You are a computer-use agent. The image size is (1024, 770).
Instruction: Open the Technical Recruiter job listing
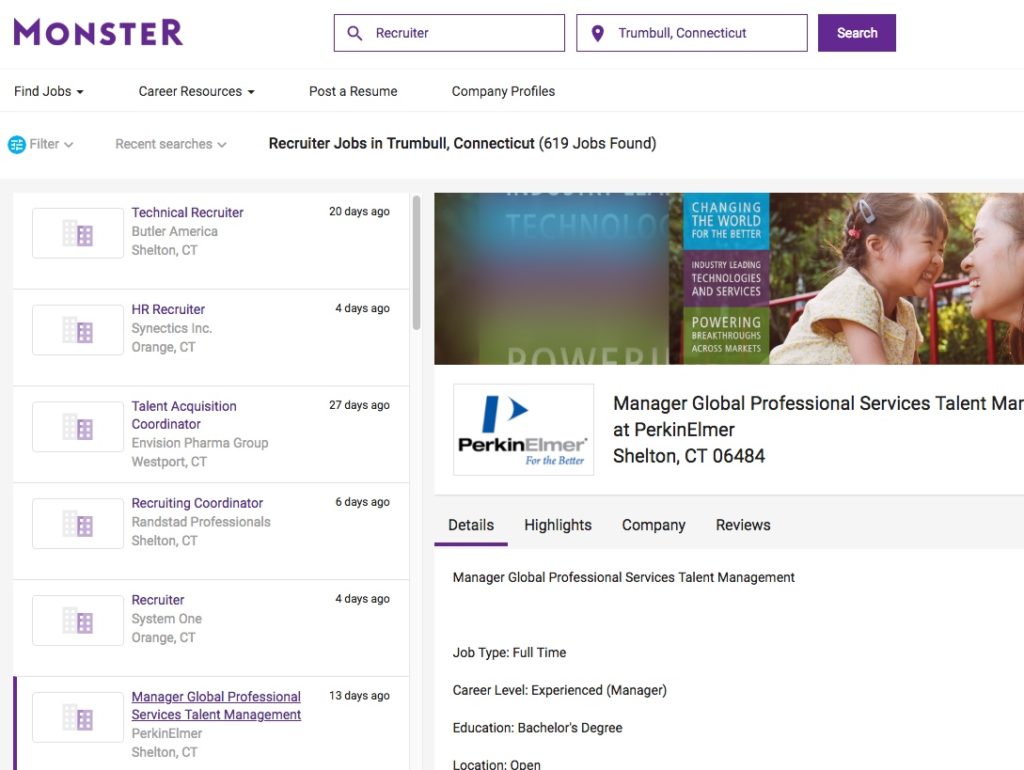188,212
